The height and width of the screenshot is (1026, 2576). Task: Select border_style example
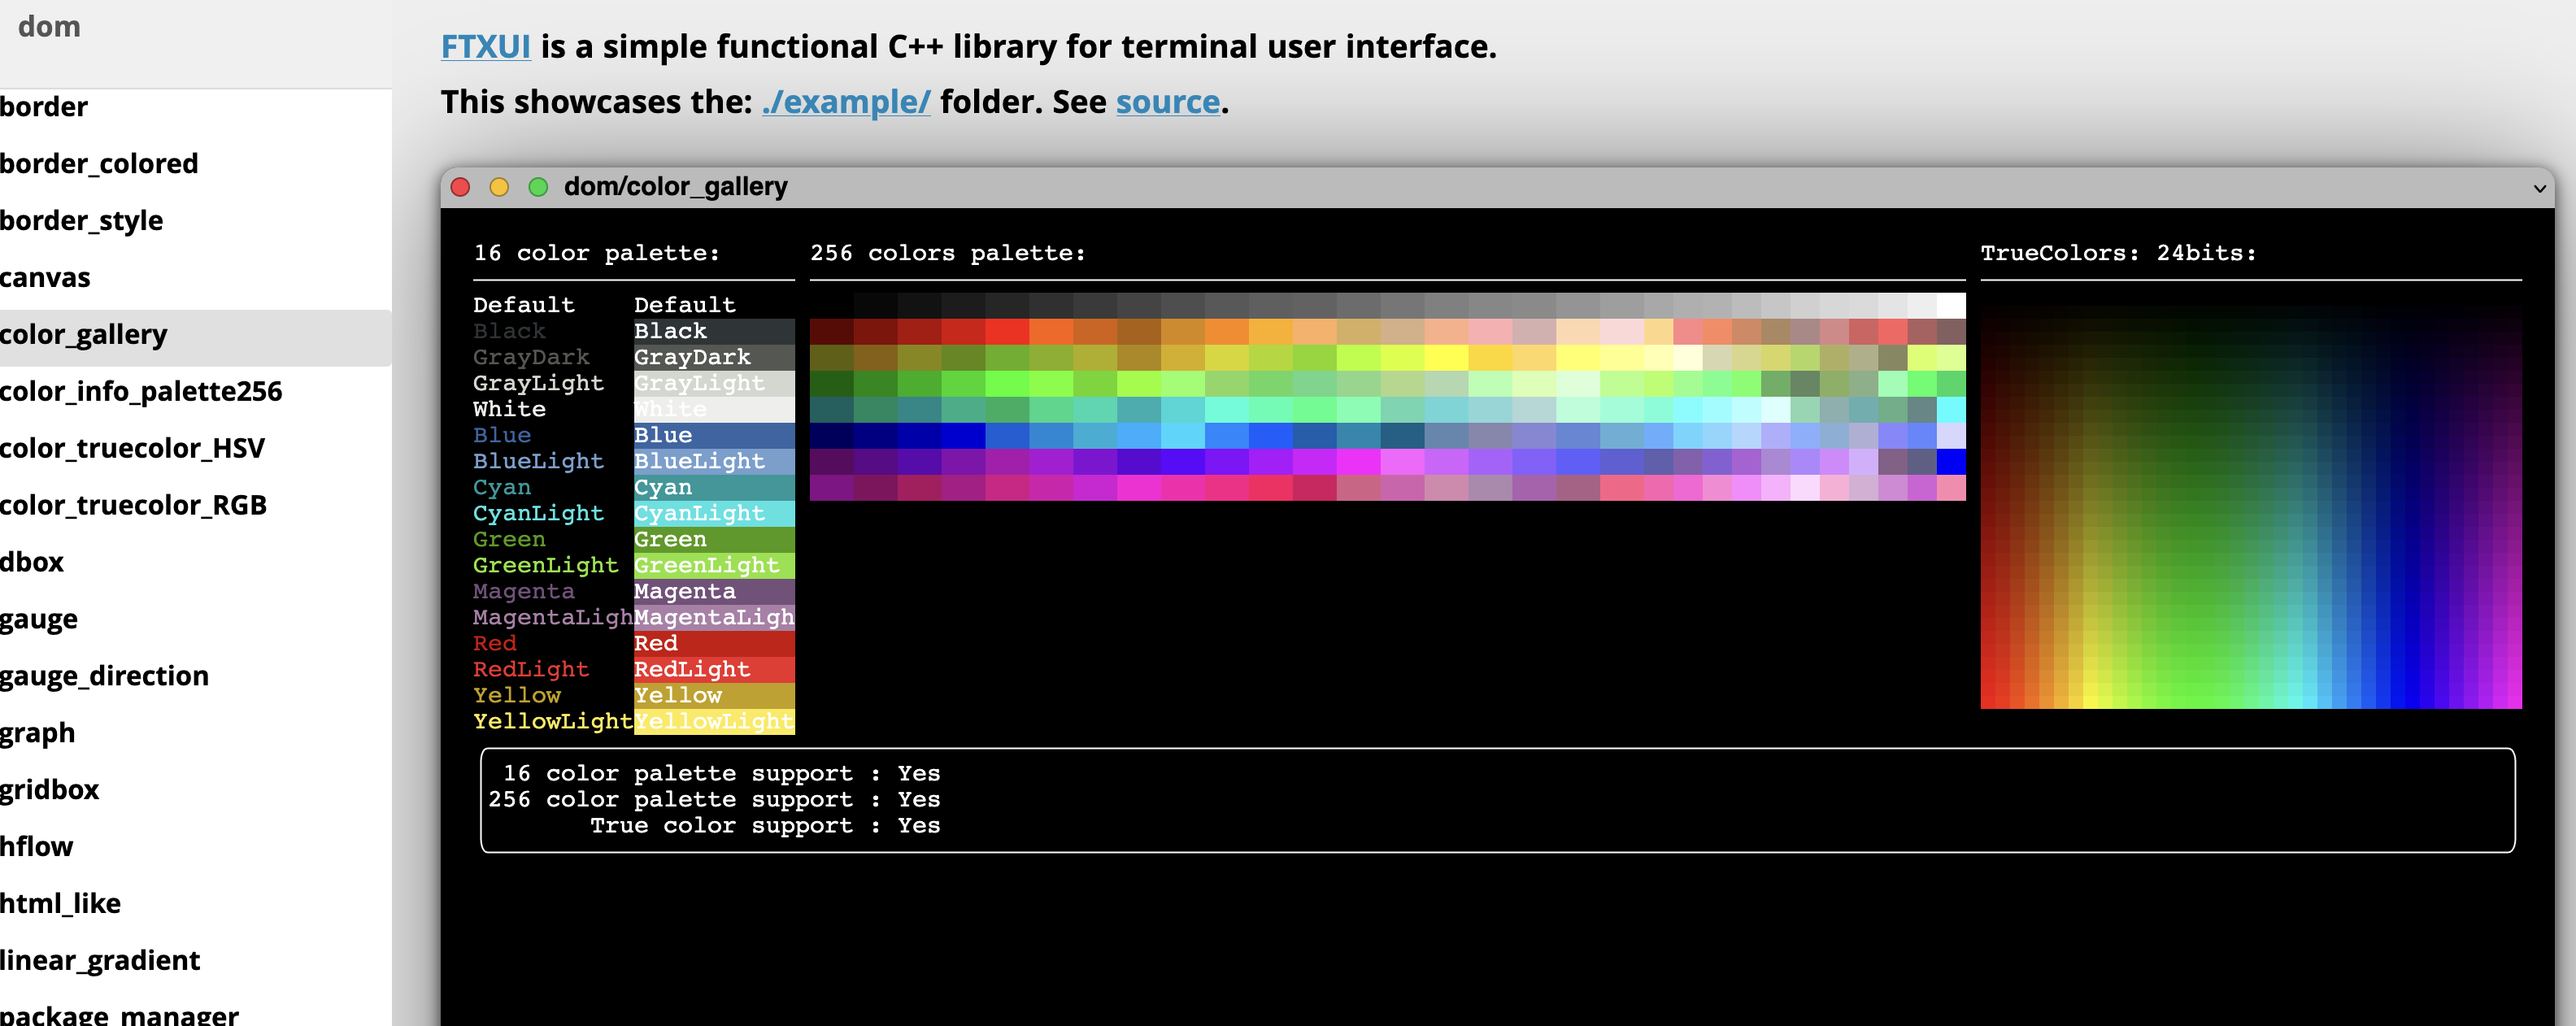tap(196, 220)
